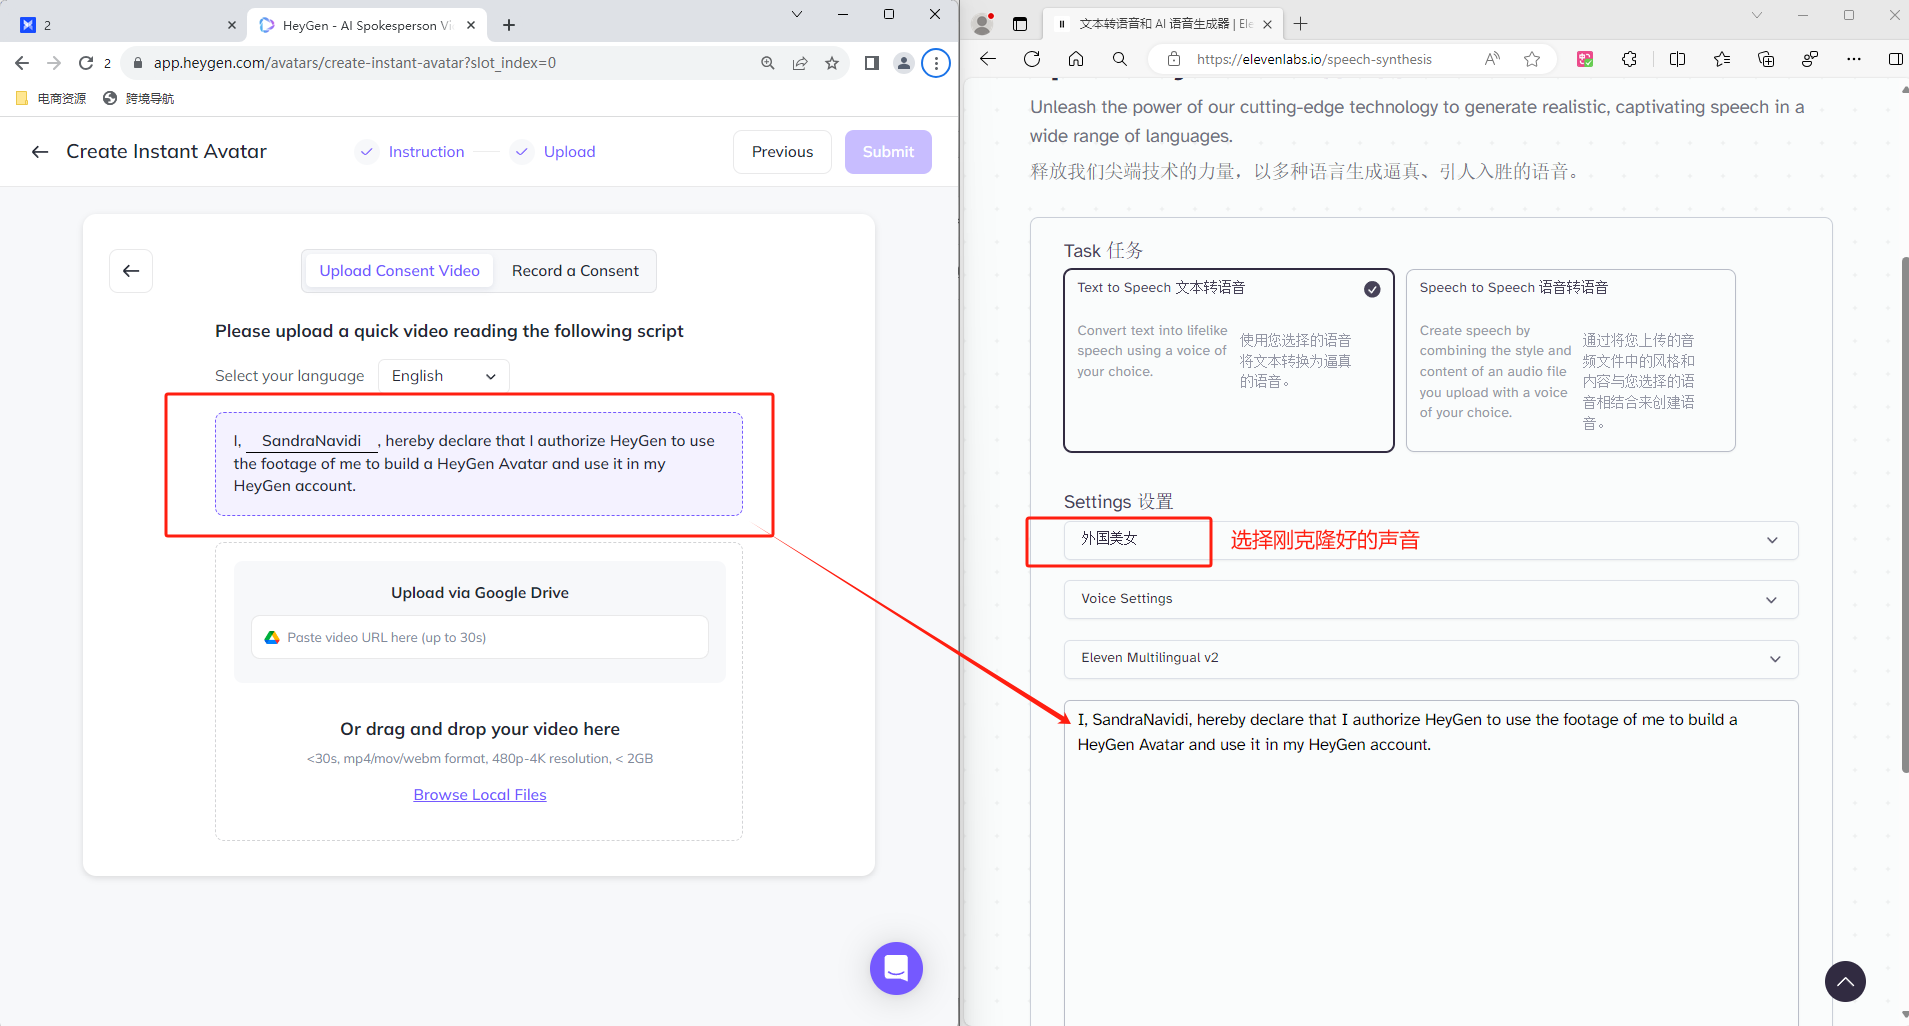The image size is (1909, 1026).
Task: Focus the Chrome address bar URL
Action: tap(355, 63)
